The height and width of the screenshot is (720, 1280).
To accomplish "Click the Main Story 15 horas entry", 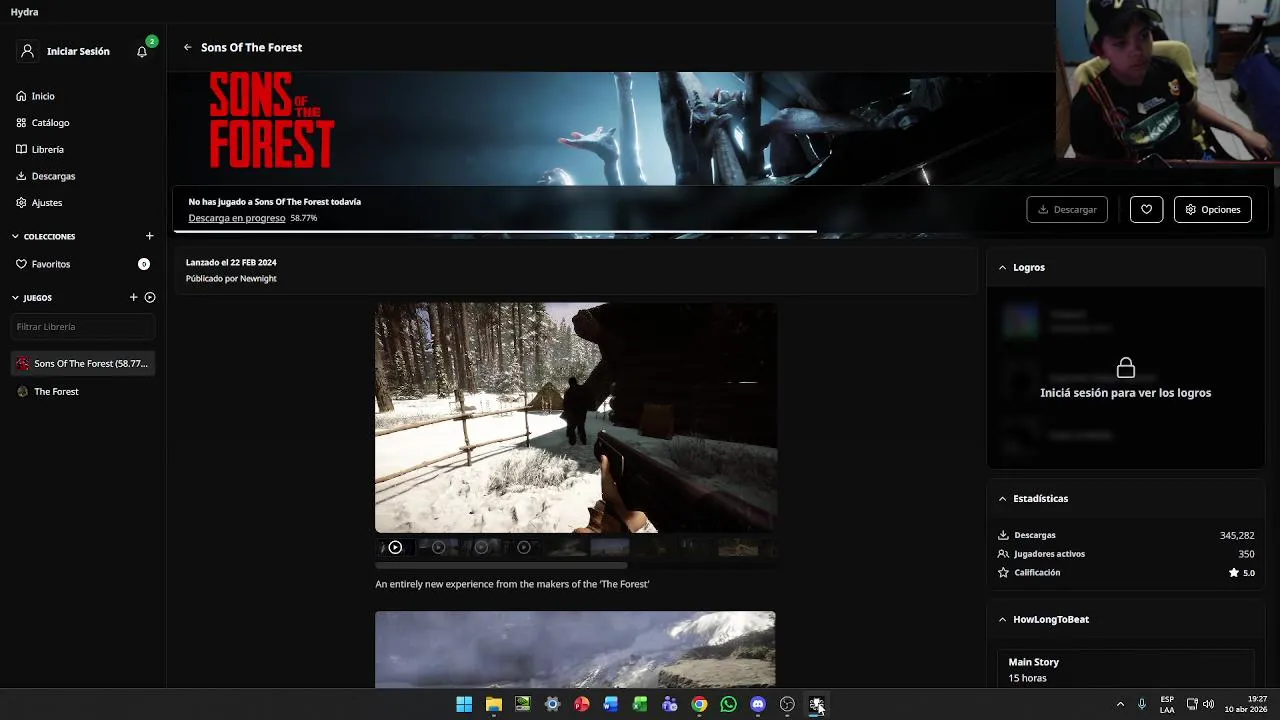I will 1126,669.
